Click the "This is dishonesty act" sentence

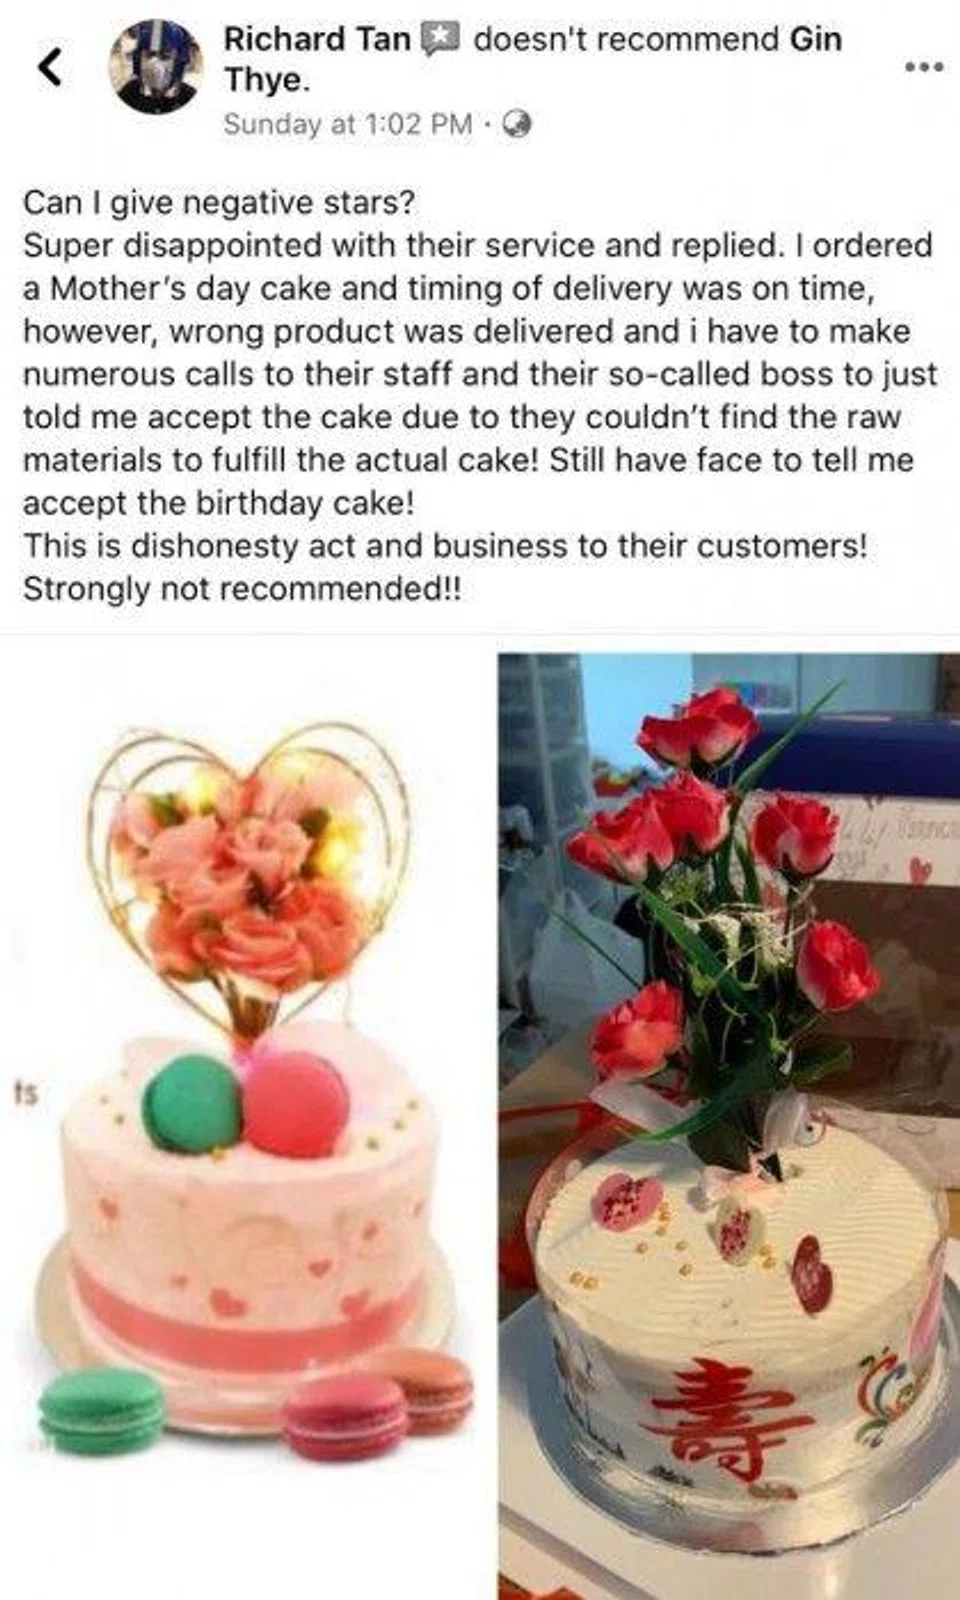[445, 546]
